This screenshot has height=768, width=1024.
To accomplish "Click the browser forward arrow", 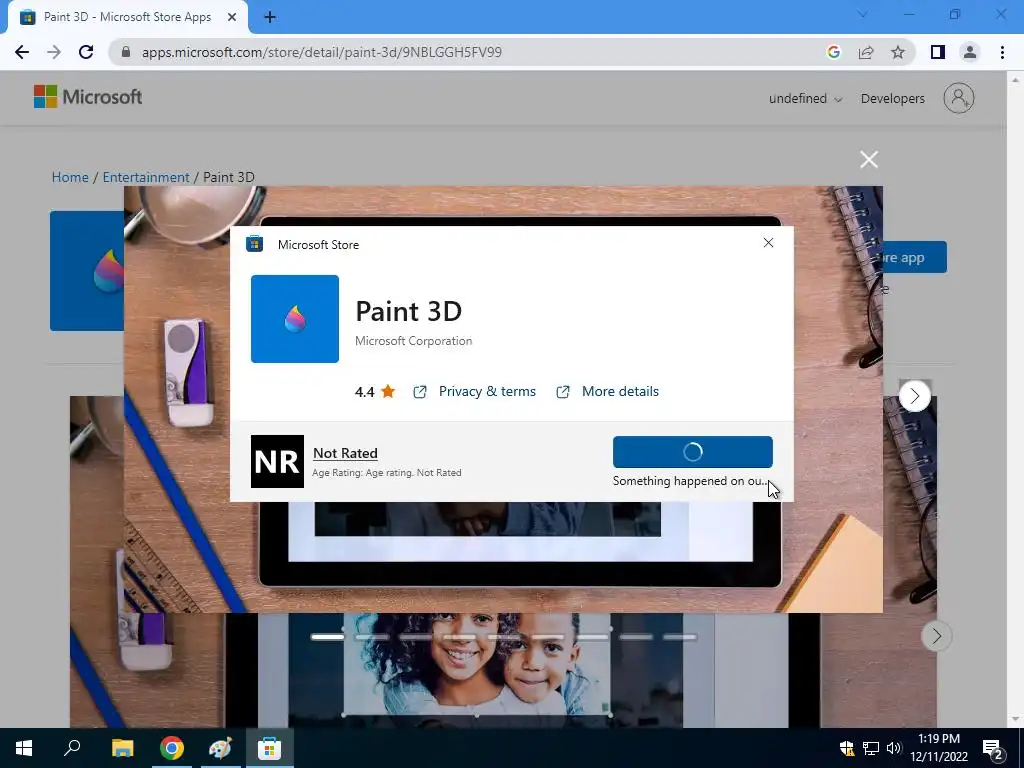I will tap(54, 52).
